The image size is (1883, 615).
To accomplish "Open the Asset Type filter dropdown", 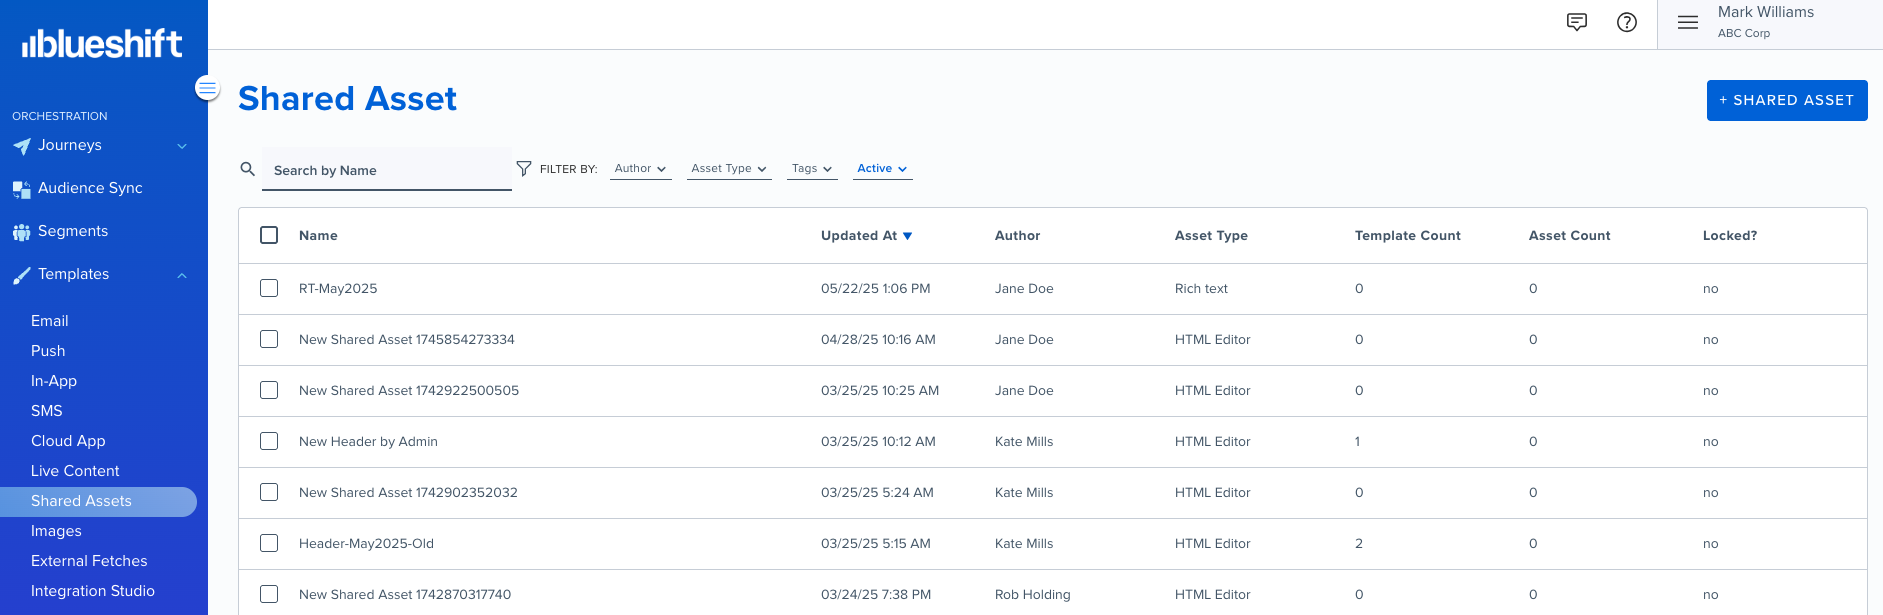I will coord(729,168).
